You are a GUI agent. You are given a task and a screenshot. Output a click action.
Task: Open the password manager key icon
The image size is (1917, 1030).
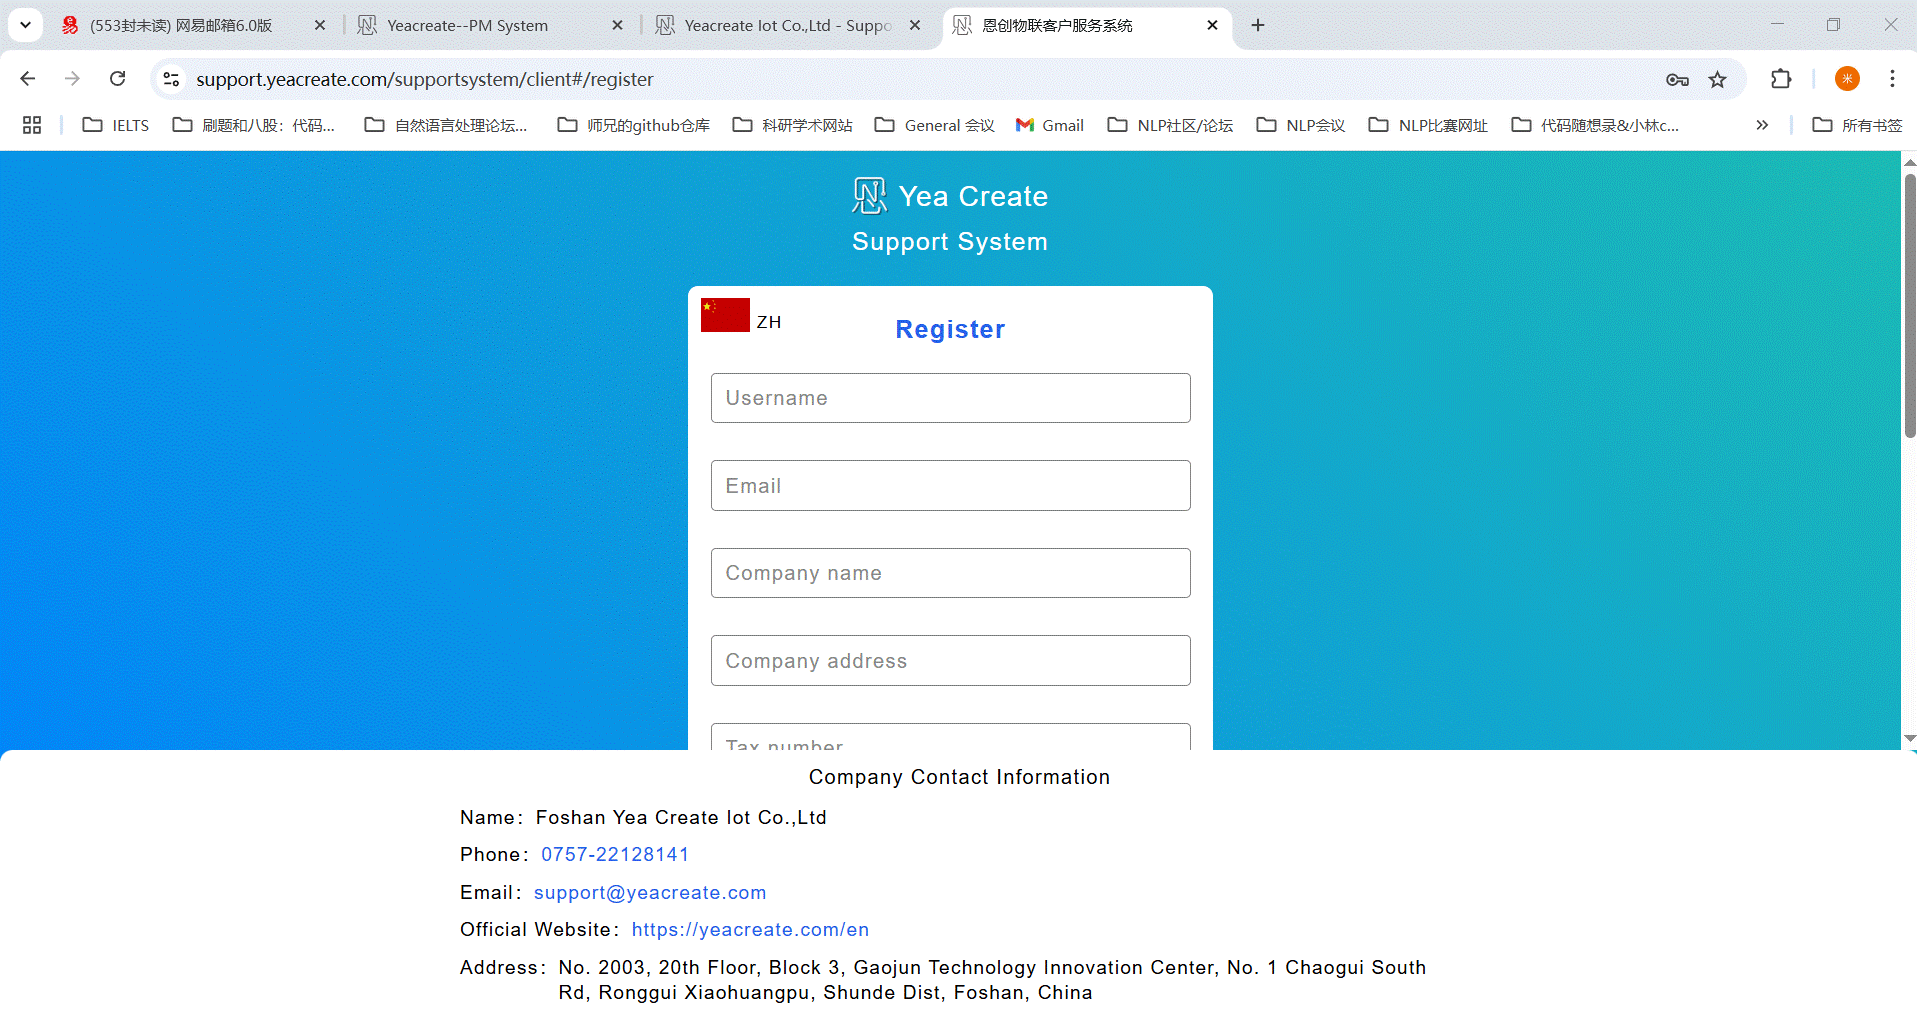click(x=1677, y=80)
